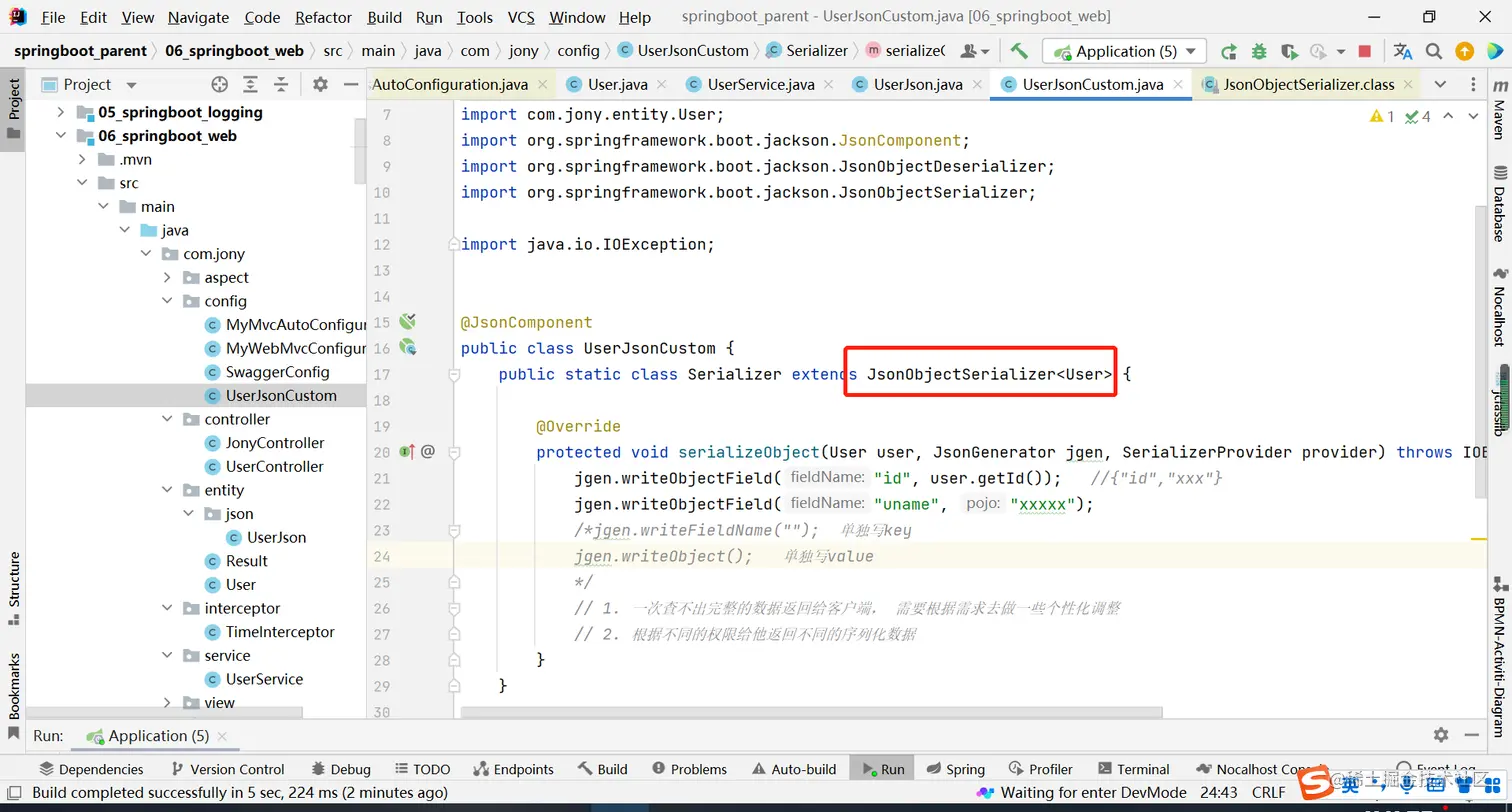The image size is (1512, 812).
Task: Toggle the Structure side tool window
Action: (x=13, y=590)
